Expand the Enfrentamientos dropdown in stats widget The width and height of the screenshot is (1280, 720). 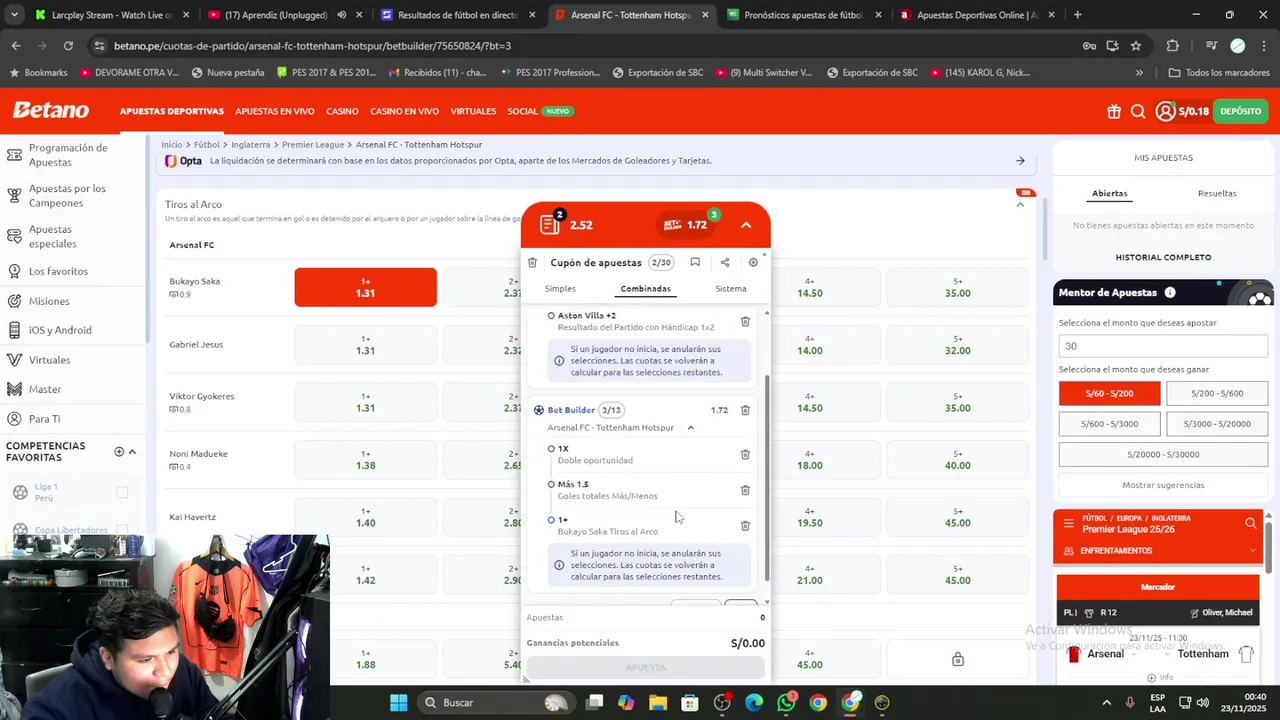[x=1252, y=551]
